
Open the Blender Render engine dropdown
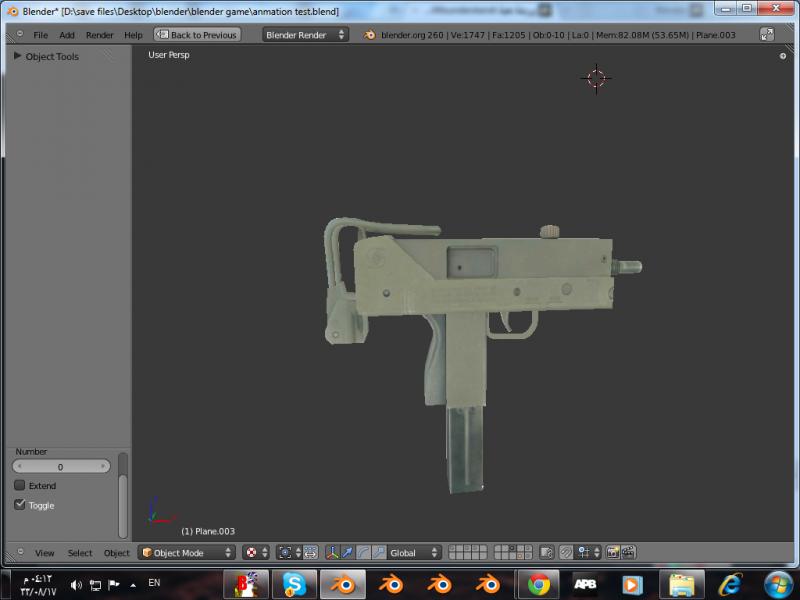(305, 35)
